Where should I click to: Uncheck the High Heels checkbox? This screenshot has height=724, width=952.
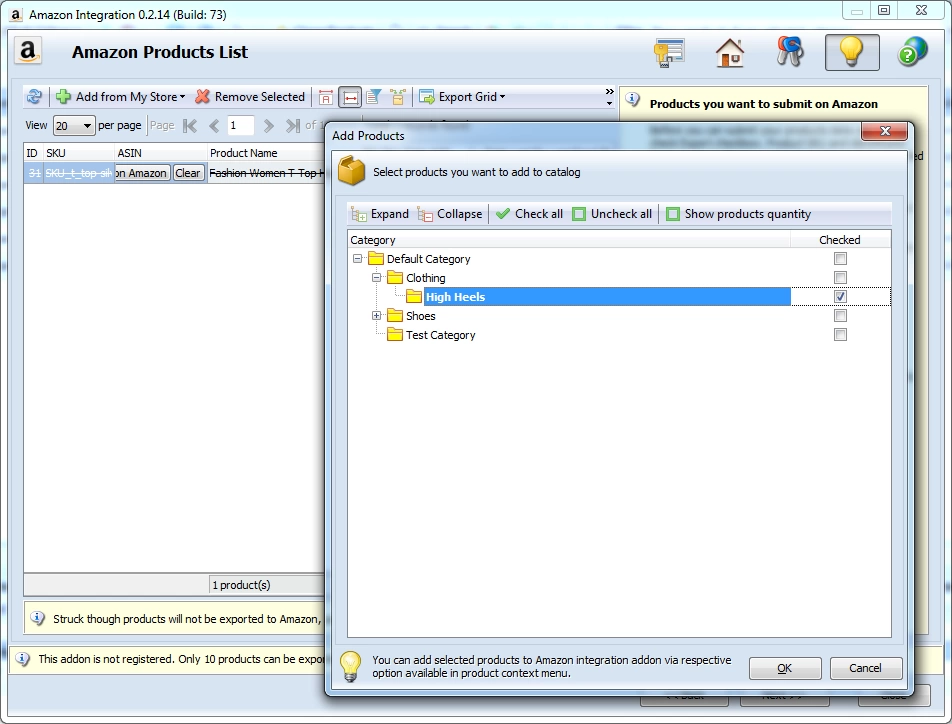[x=840, y=296]
